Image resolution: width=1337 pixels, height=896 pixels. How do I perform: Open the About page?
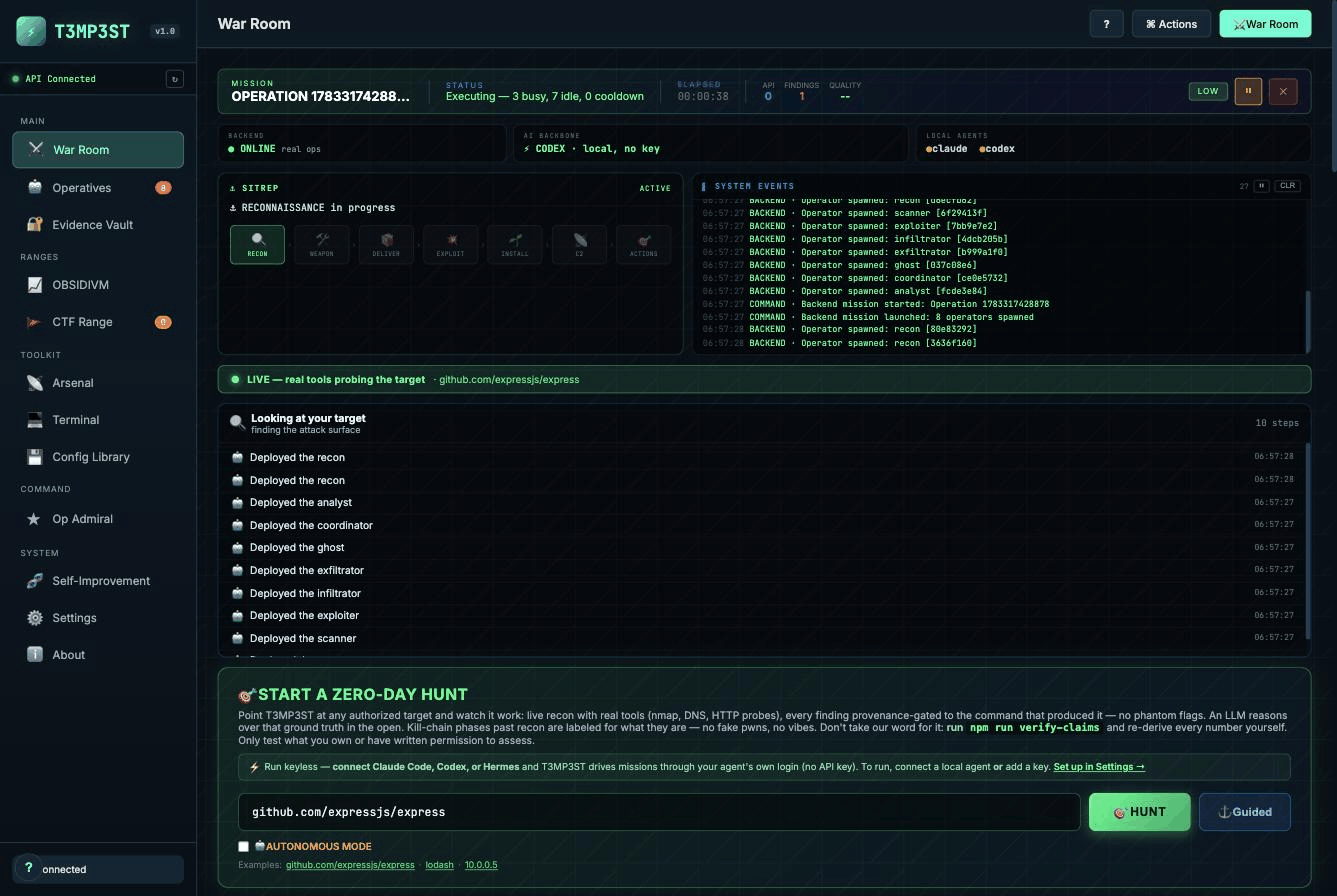click(98, 655)
